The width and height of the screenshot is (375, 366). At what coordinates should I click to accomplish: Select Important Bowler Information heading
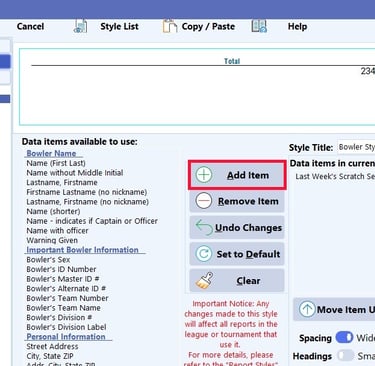click(82, 250)
